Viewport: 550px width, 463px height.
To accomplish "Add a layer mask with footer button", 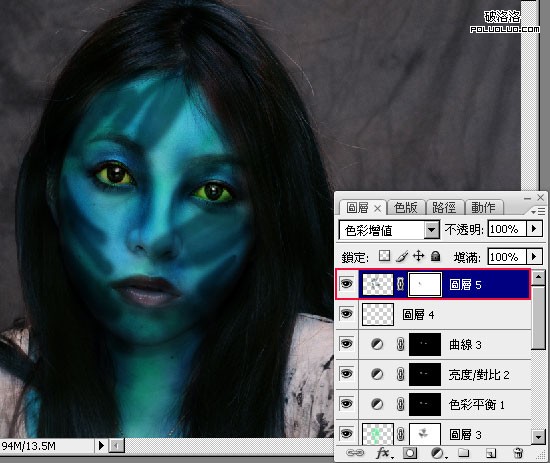I will pos(410,453).
